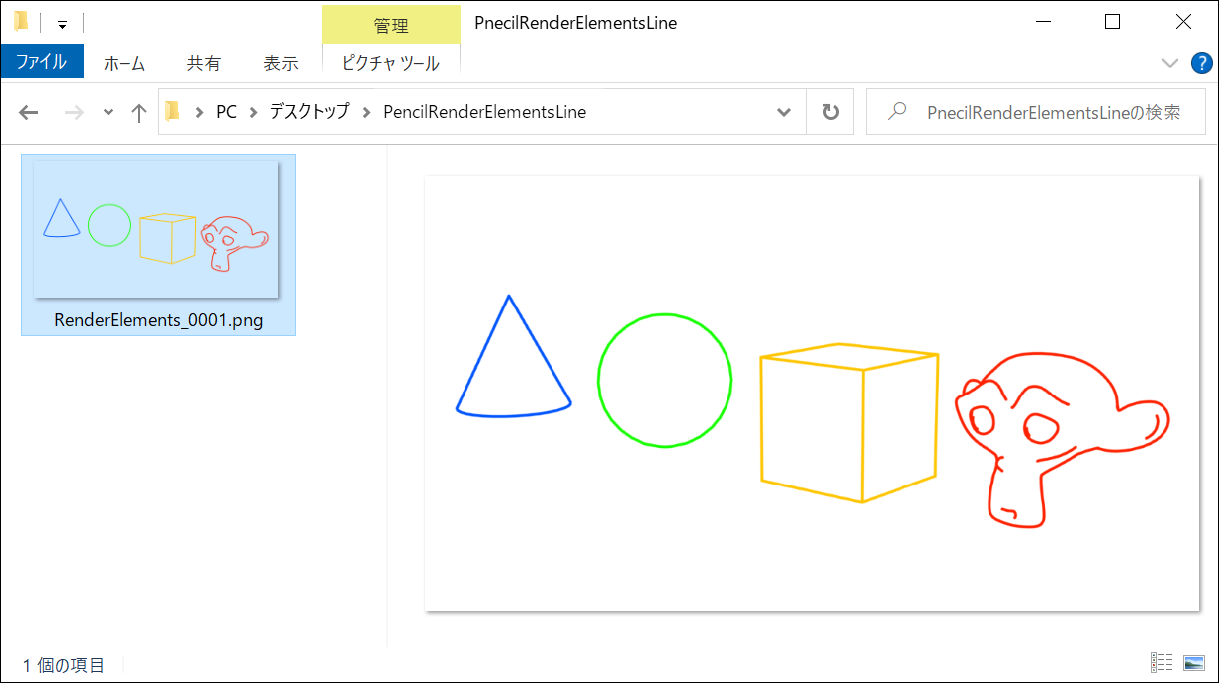The image size is (1219, 683).
Task: Open the ファイル menu tab
Action: coord(42,62)
